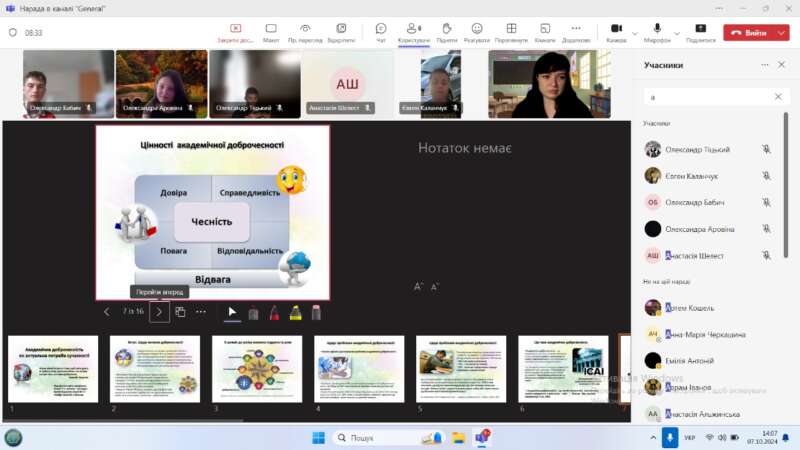Viewport: 800px width, 450px height.
Task: Toggle mute for Олександр Тіцький in list
Action: [766, 149]
